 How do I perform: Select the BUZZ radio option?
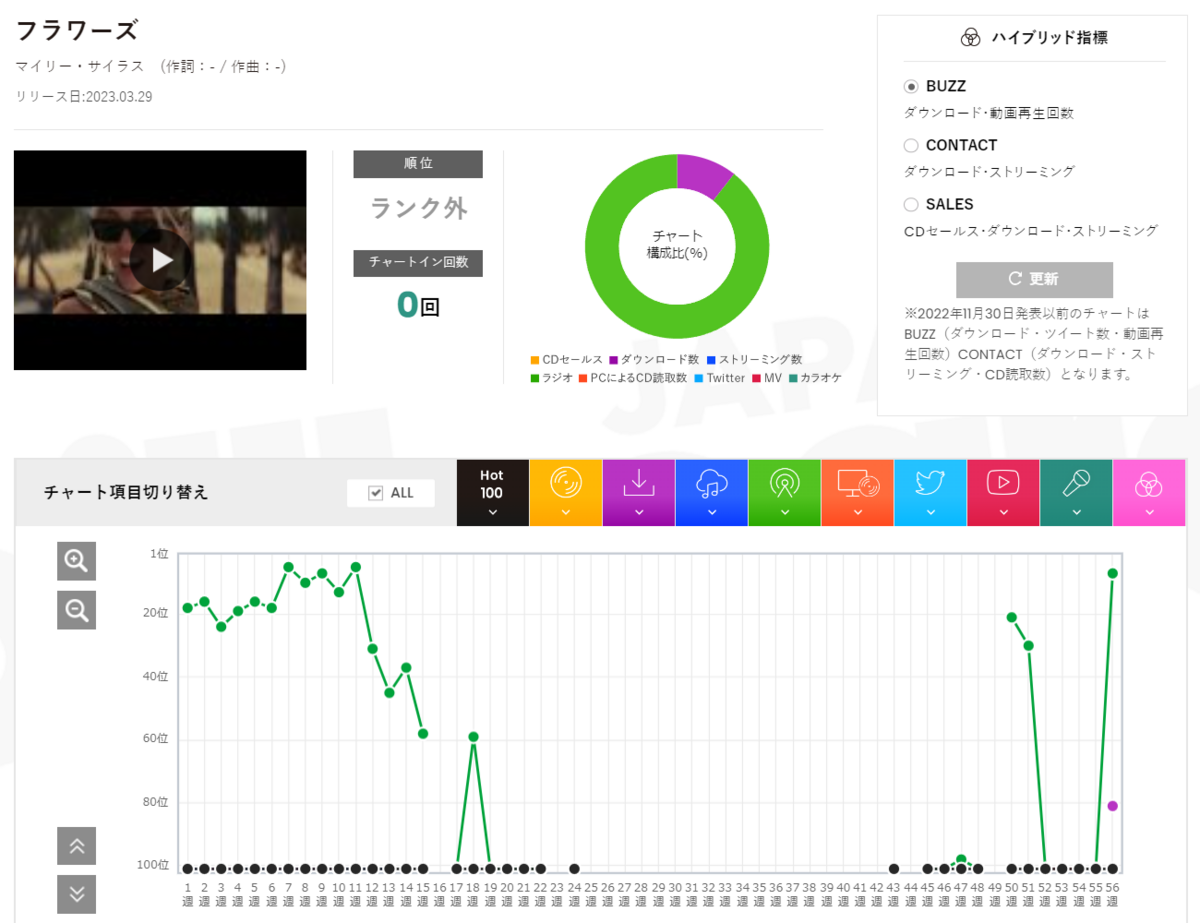[911, 87]
